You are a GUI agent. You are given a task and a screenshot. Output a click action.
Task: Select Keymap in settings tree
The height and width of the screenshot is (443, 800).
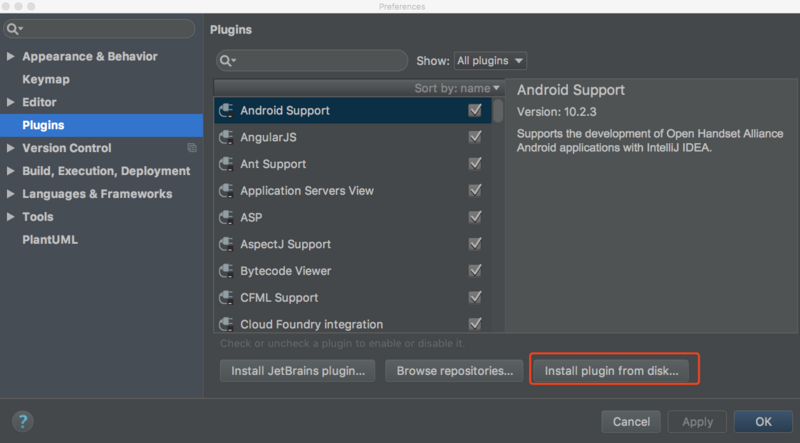coord(46,79)
